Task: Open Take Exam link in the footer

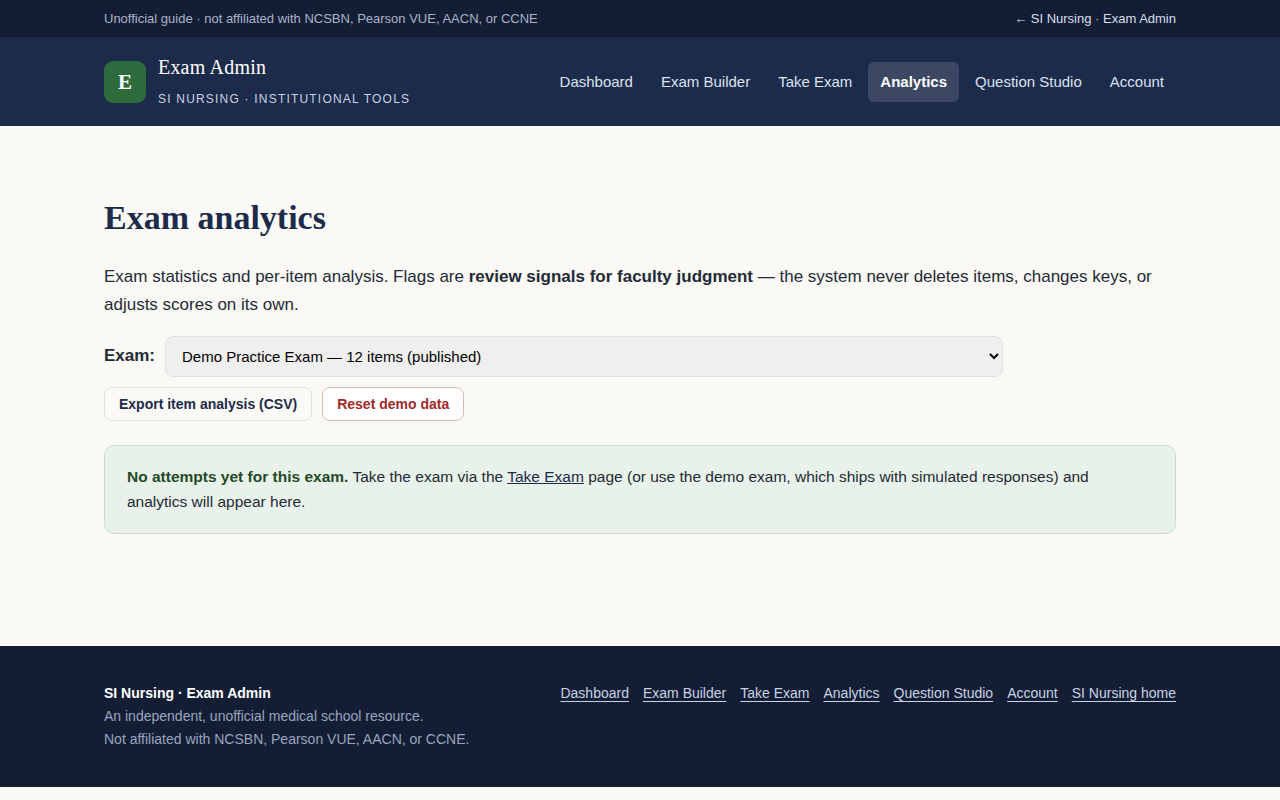Action: pos(775,693)
